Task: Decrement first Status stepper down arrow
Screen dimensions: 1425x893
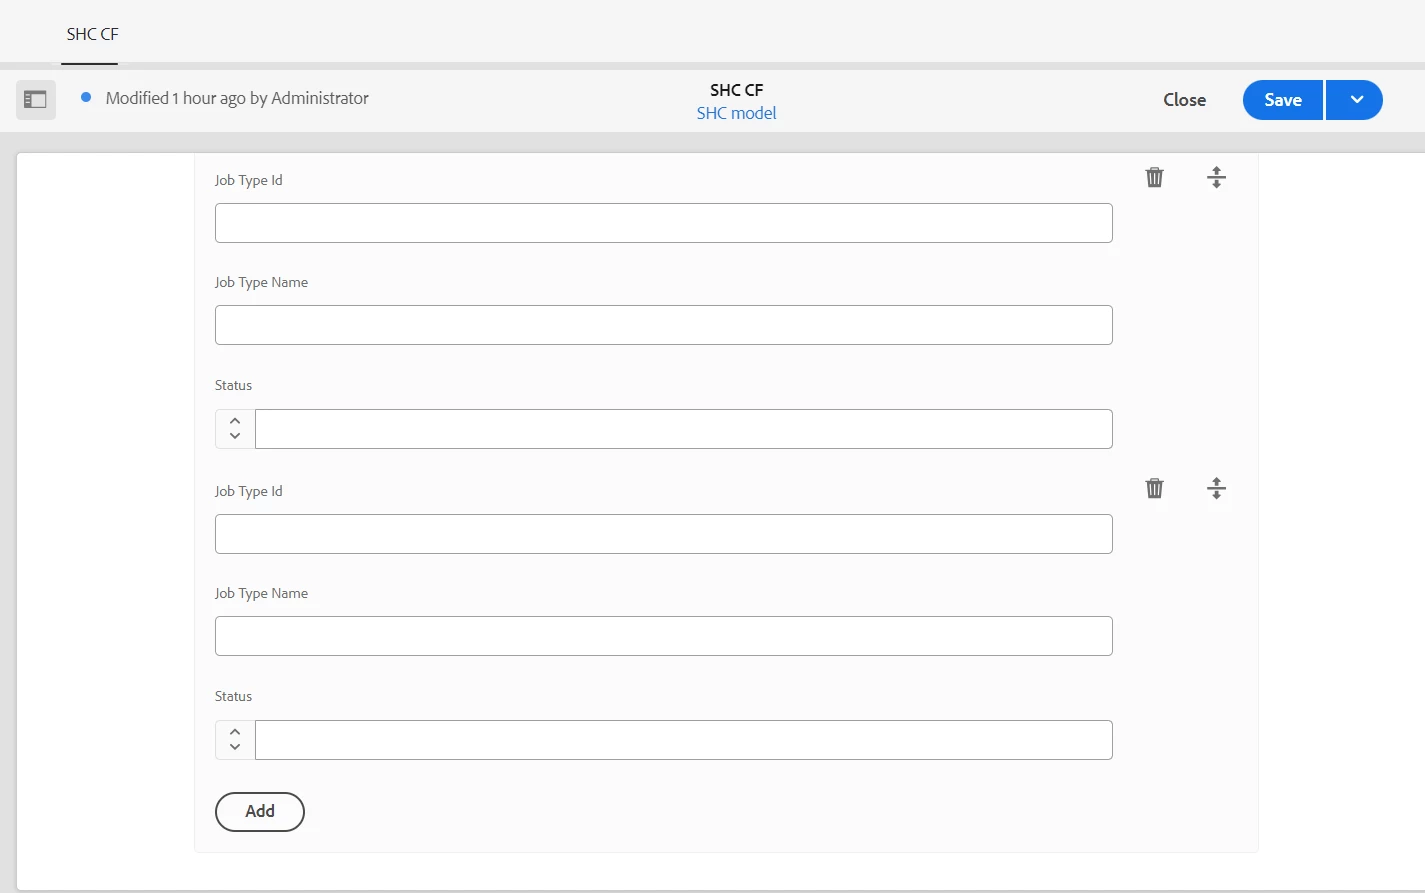Action: (235, 436)
